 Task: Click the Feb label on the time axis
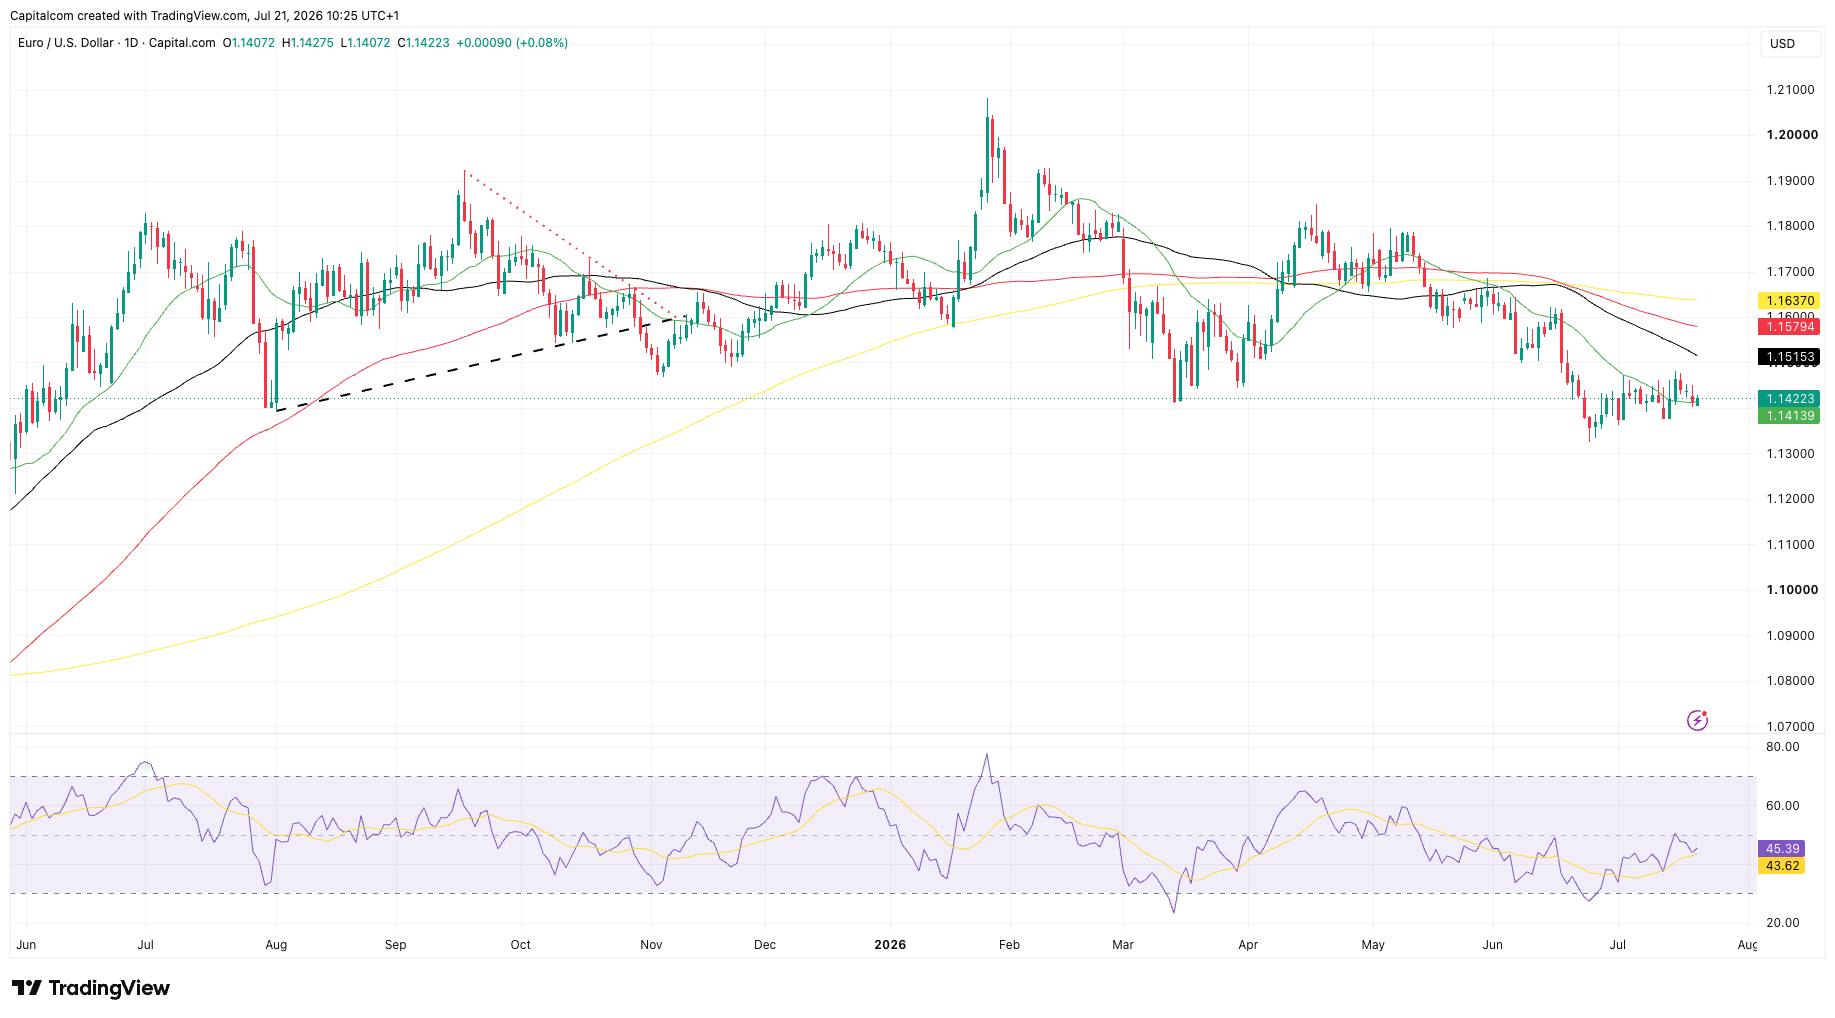[1010, 944]
